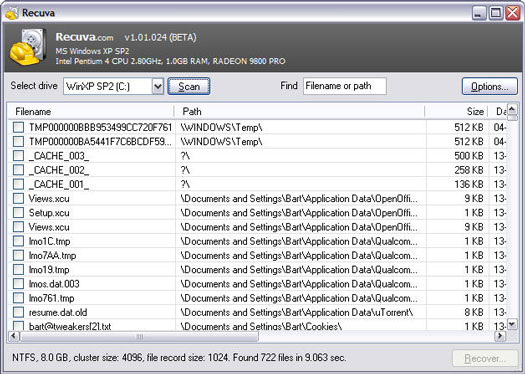
Task: Enable the lmos.dat.003 checkbox
Action: [18, 284]
